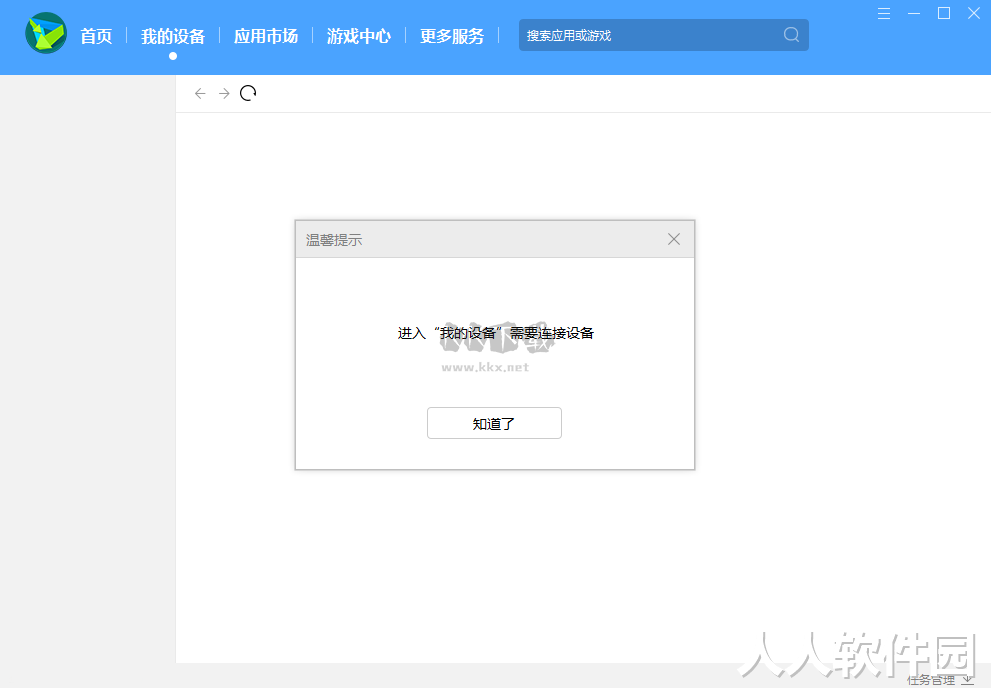The width and height of the screenshot is (991, 688).
Task: Open the 应用市场 tab
Action: pyautogui.click(x=265, y=36)
